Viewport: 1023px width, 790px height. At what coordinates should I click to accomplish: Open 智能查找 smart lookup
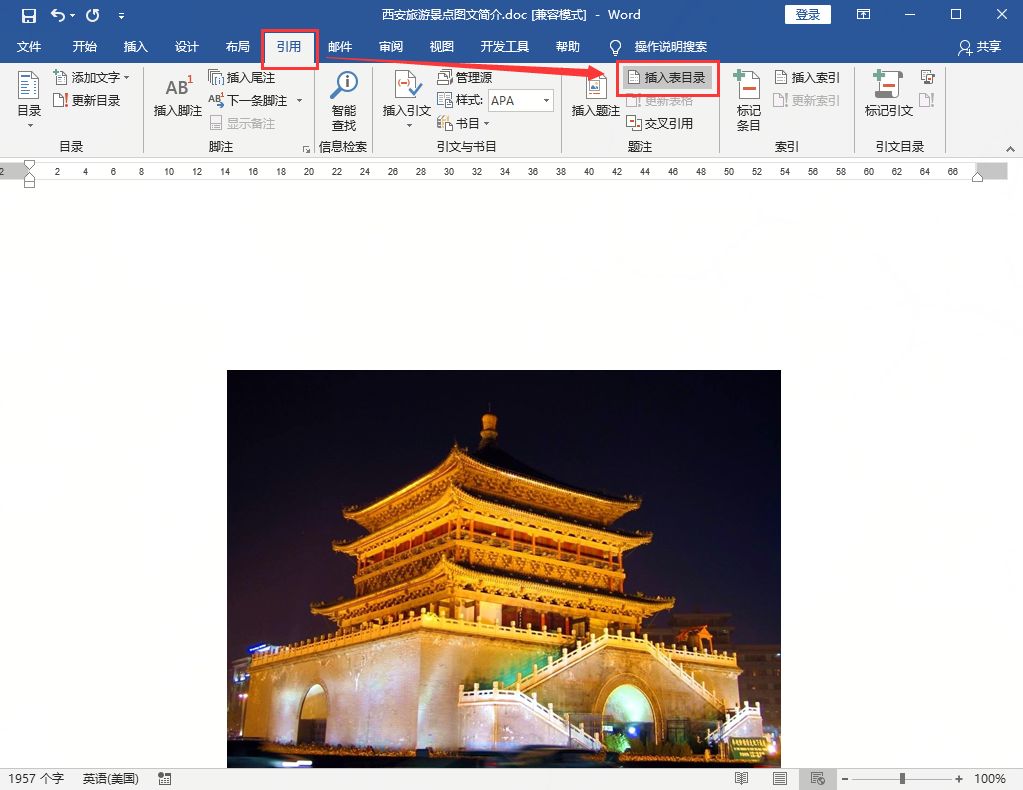[x=343, y=100]
